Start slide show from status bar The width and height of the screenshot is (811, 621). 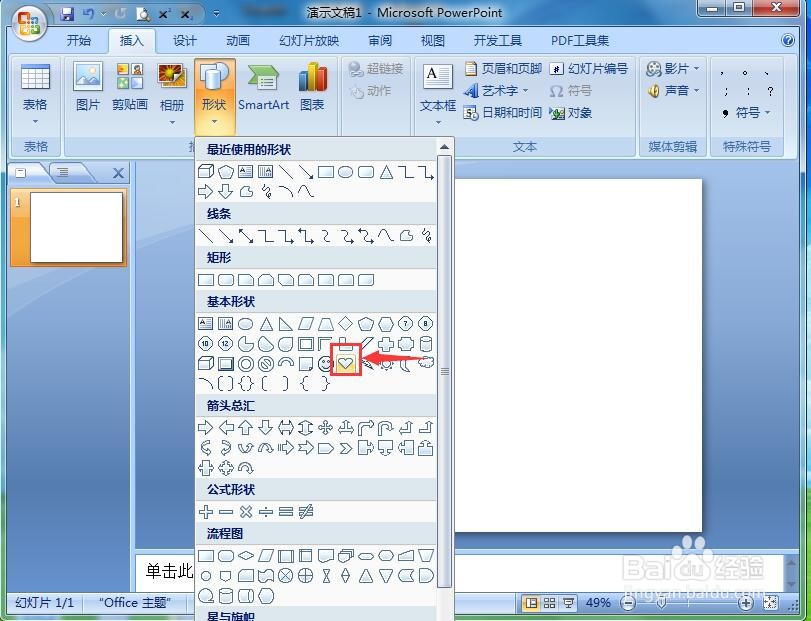[568, 603]
